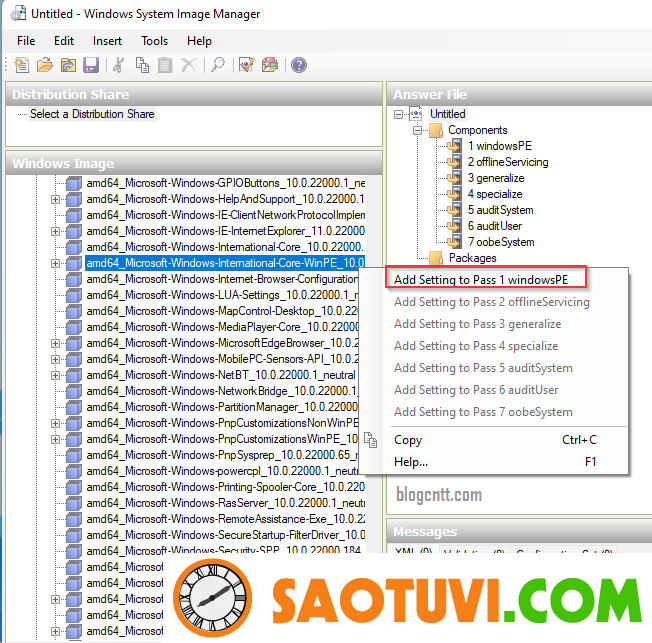Click the Open Answer File toolbar icon

(44, 65)
